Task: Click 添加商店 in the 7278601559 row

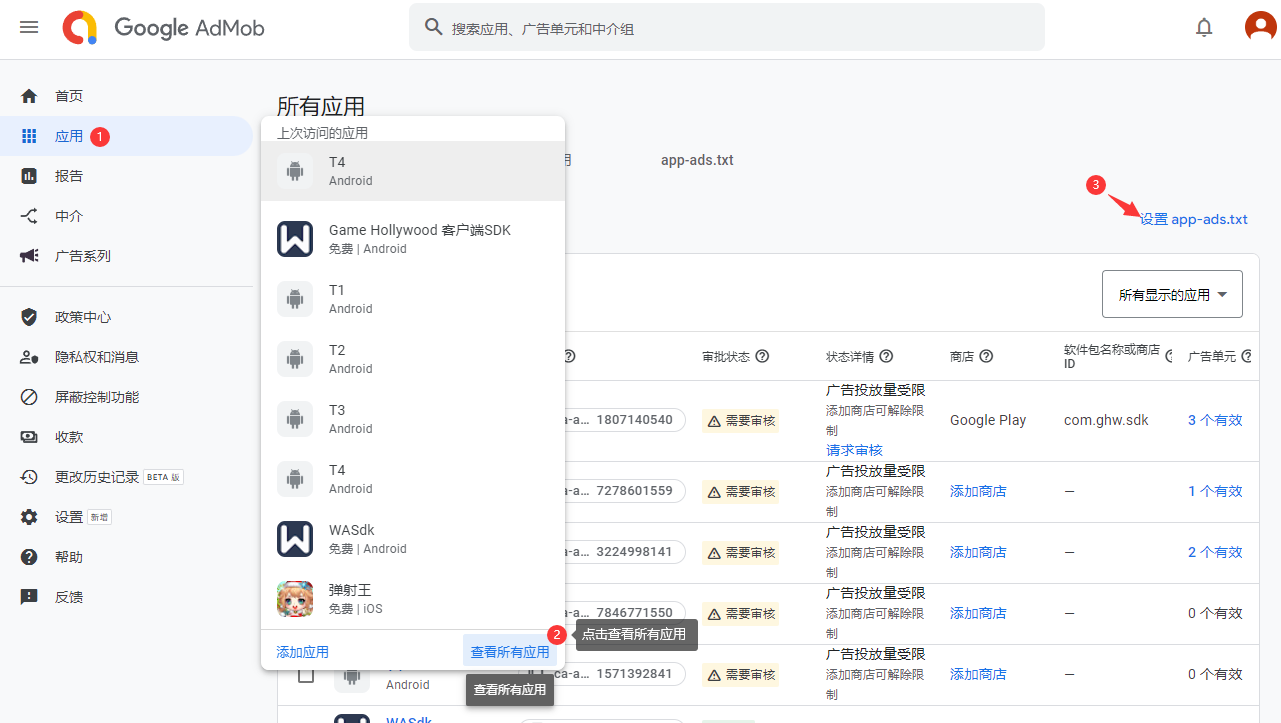Action: (978, 491)
